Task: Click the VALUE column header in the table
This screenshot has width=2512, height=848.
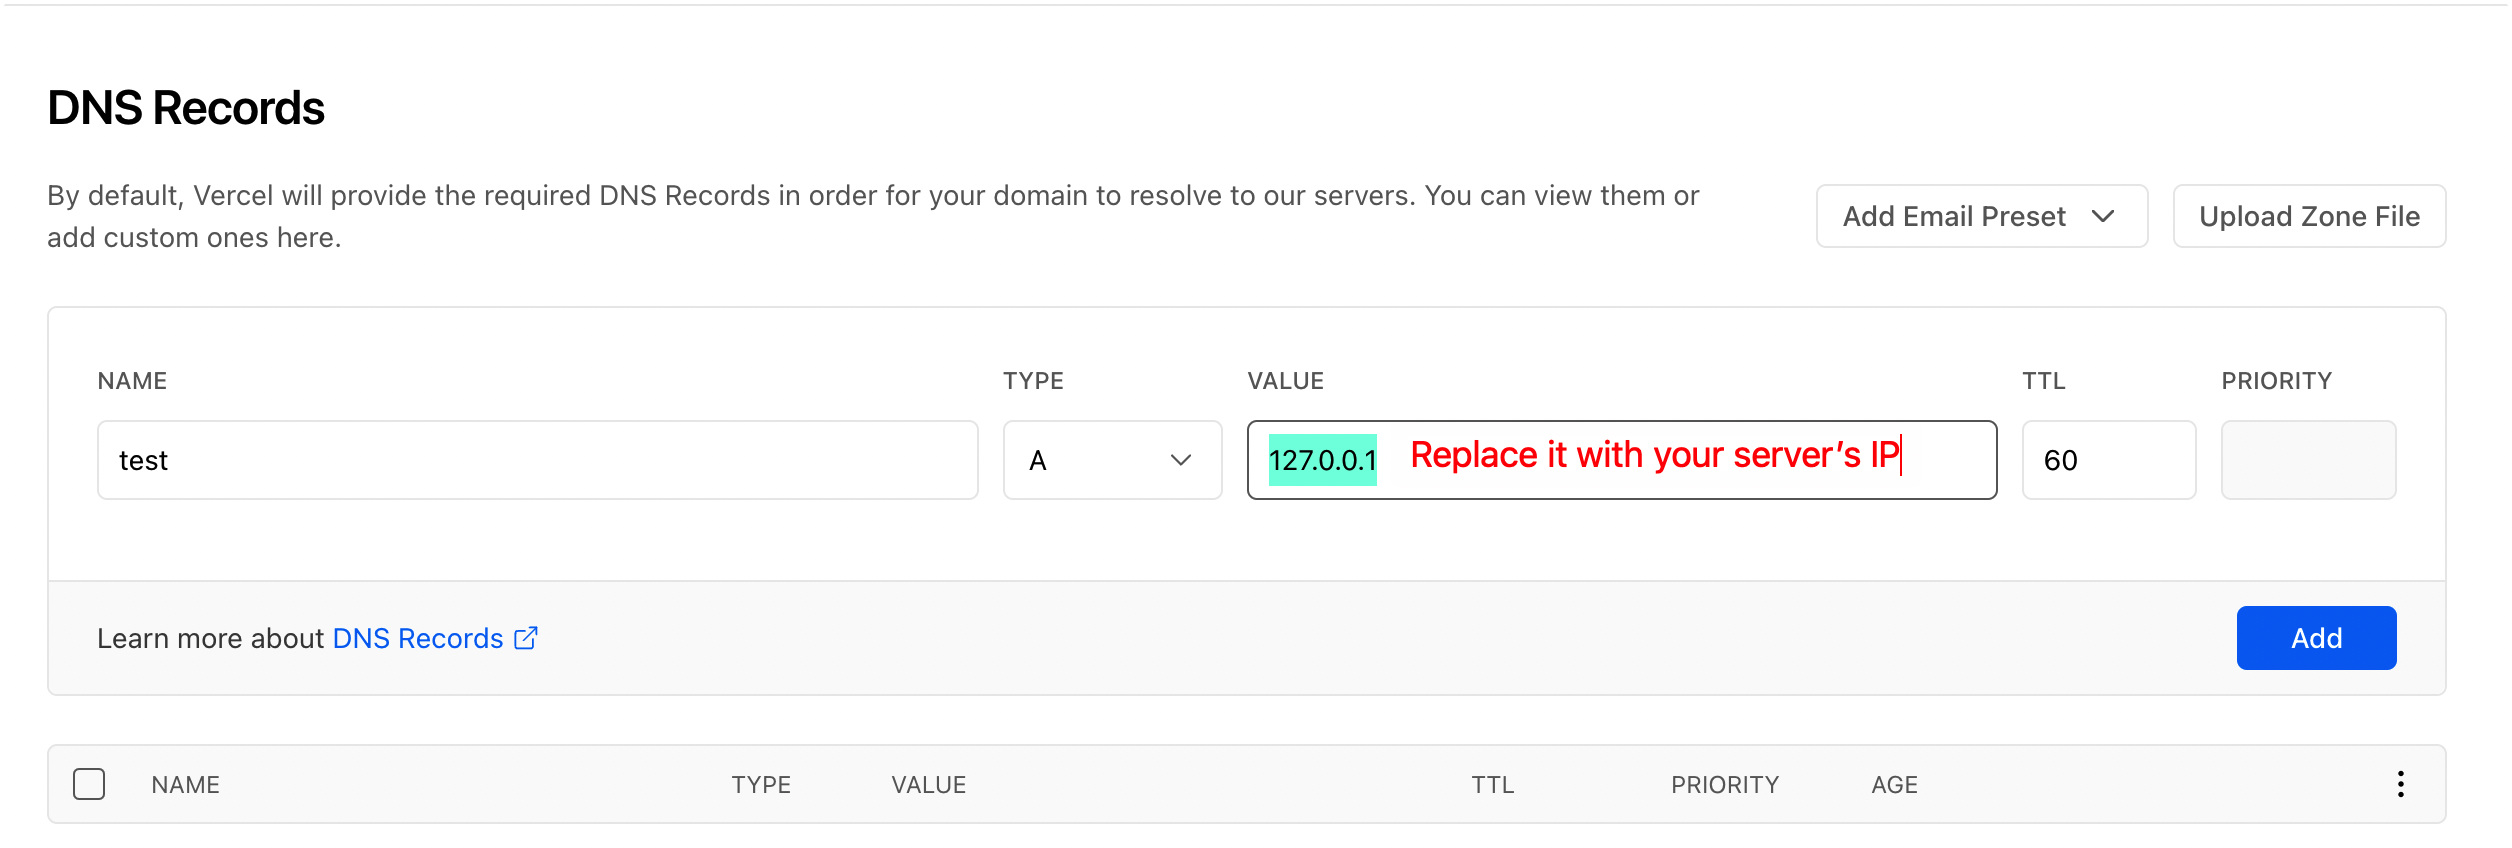Action: [928, 785]
